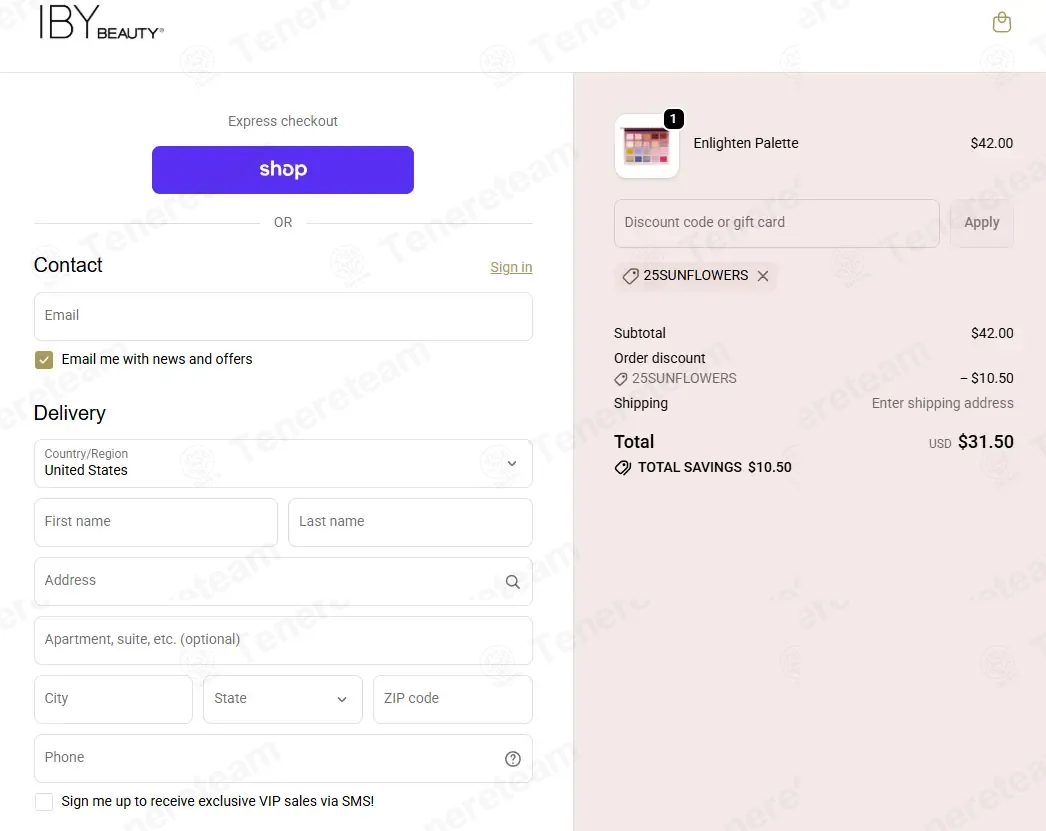Image resolution: width=1046 pixels, height=831 pixels.
Task: Click the applied discount tag icon
Action: [630, 276]
